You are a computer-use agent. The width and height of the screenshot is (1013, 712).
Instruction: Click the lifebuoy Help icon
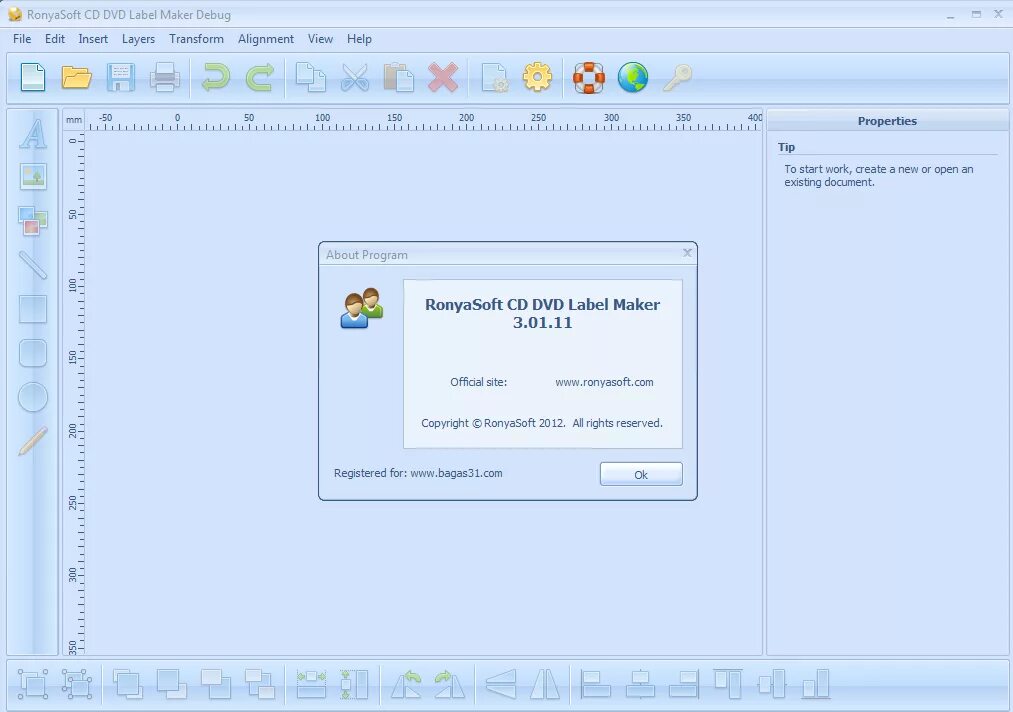point(589,78)
